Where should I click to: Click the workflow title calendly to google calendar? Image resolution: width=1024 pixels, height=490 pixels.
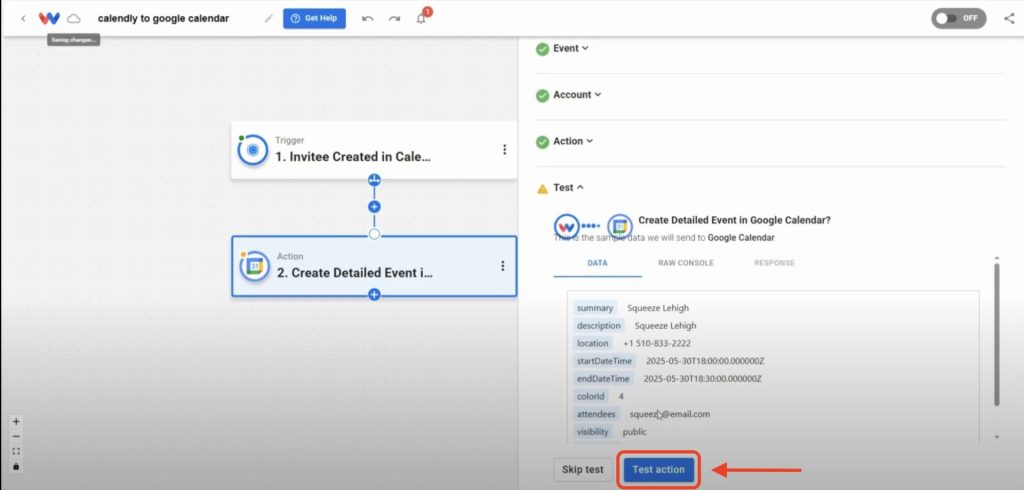pos(163,18)
